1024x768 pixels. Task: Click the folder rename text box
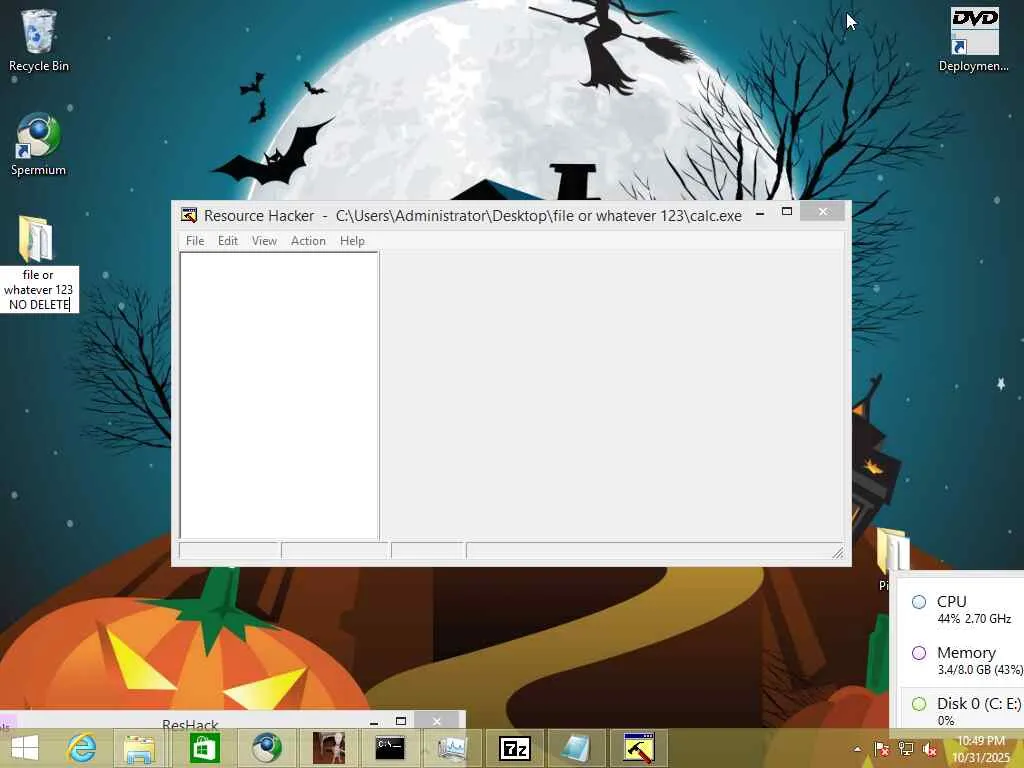coord(39,289)
